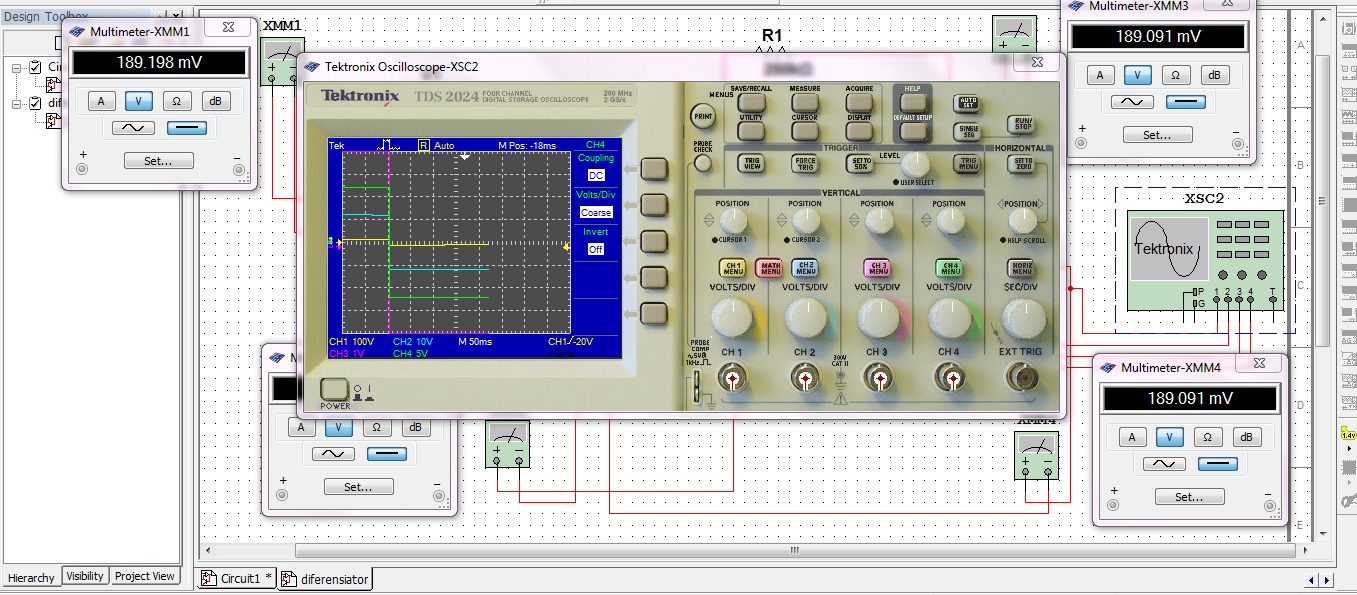The width and height of the screenshot is (1357, 595).
Task: Select dB mode on partially hidden lower-left multimeter
Action: [415, 427]
